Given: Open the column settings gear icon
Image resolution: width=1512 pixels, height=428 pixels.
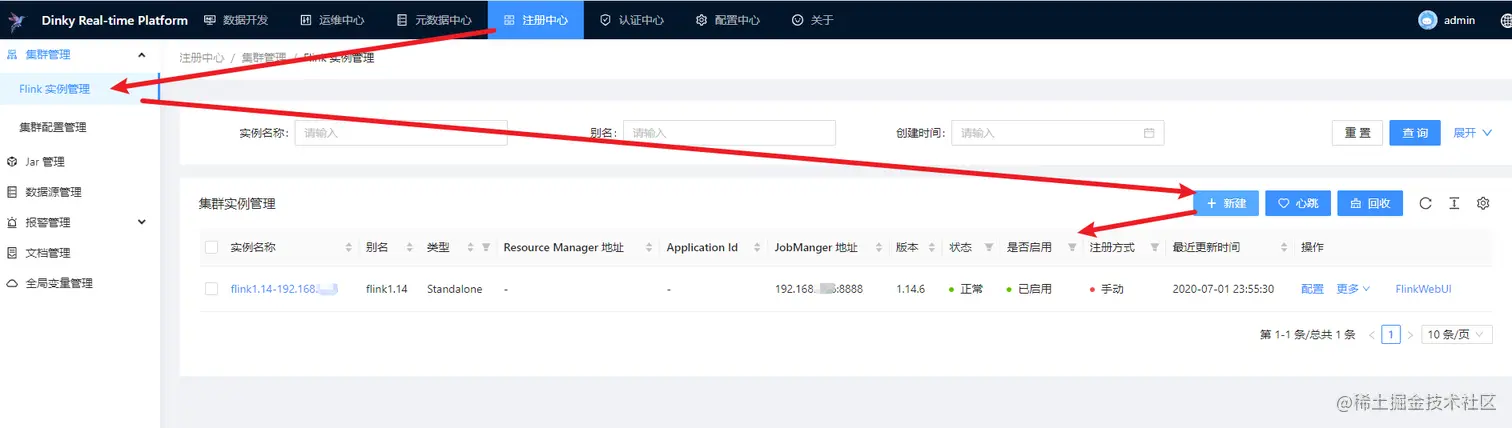Looking at the screenshot, I should 1483,203.
